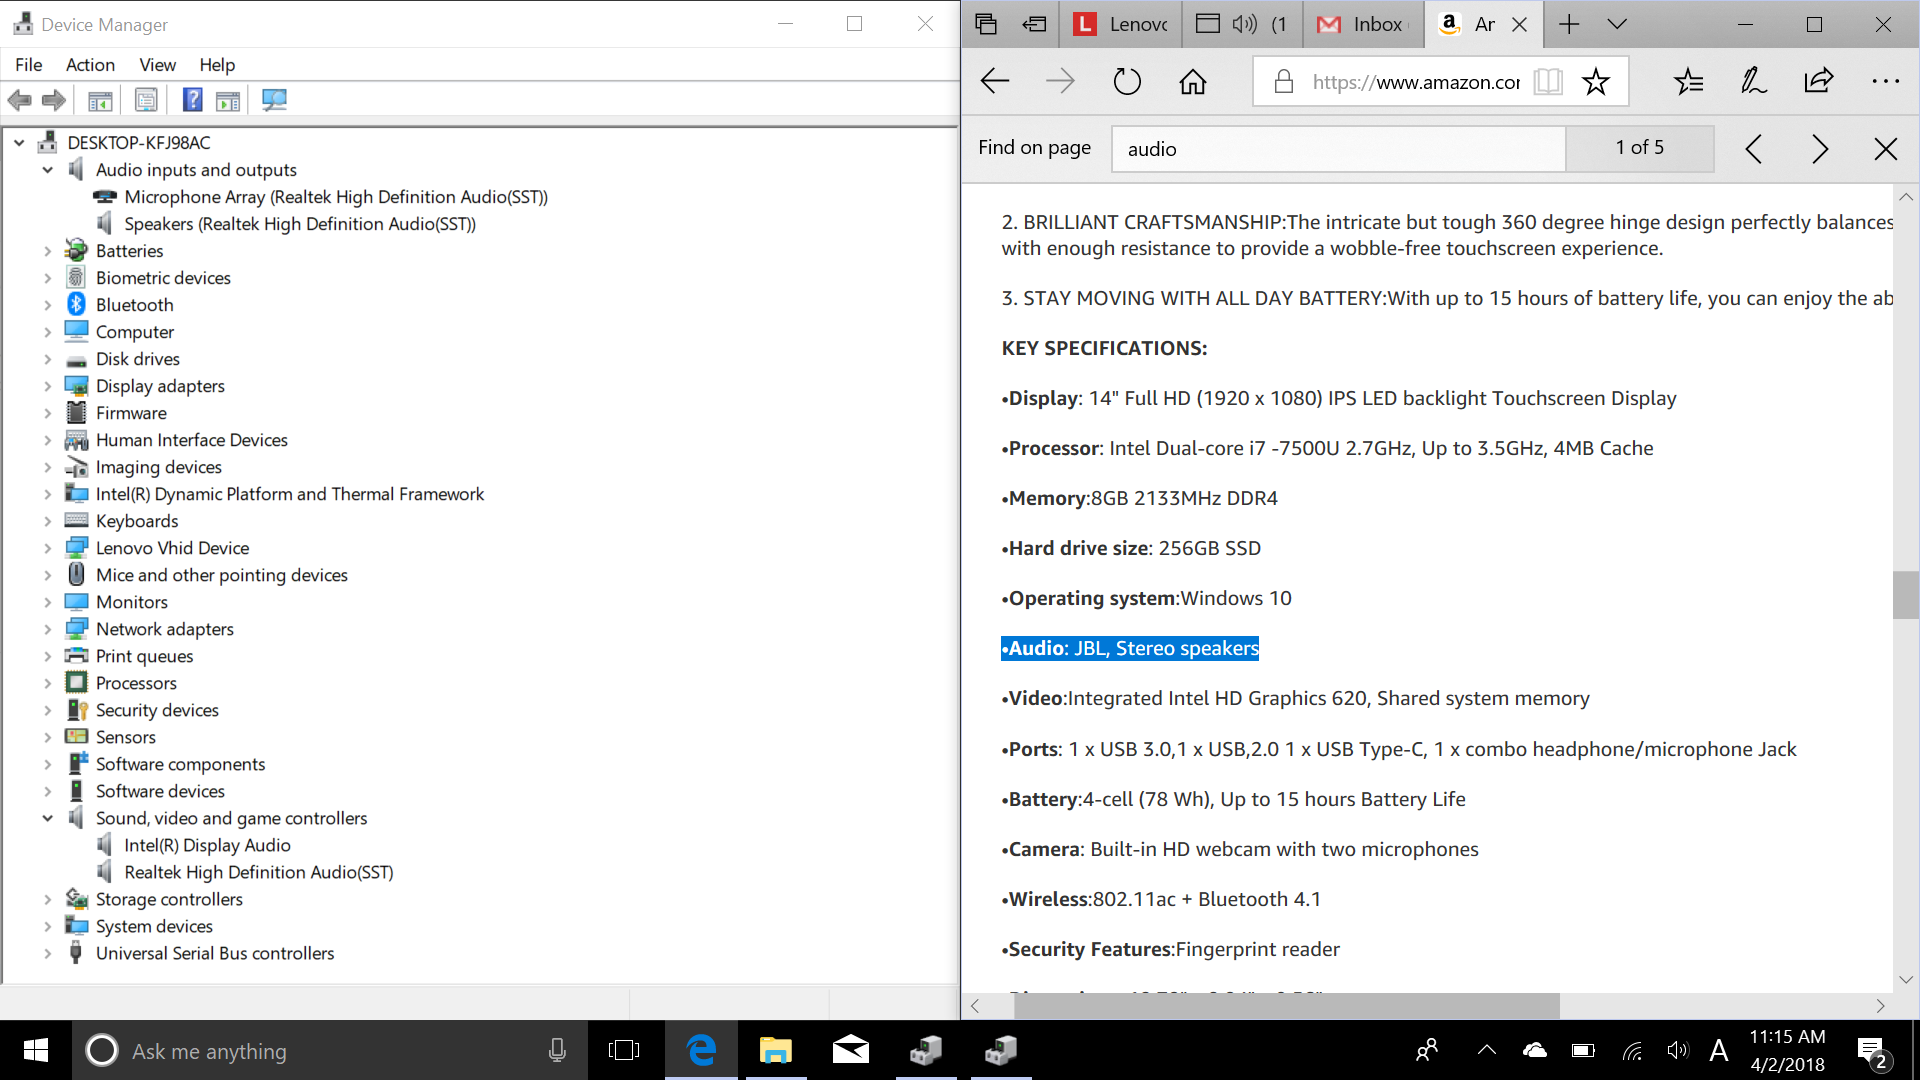Open the Edge Hub favorites list icon
The height and width of the screenshot is (1080, 1920).
point(1689,81)
